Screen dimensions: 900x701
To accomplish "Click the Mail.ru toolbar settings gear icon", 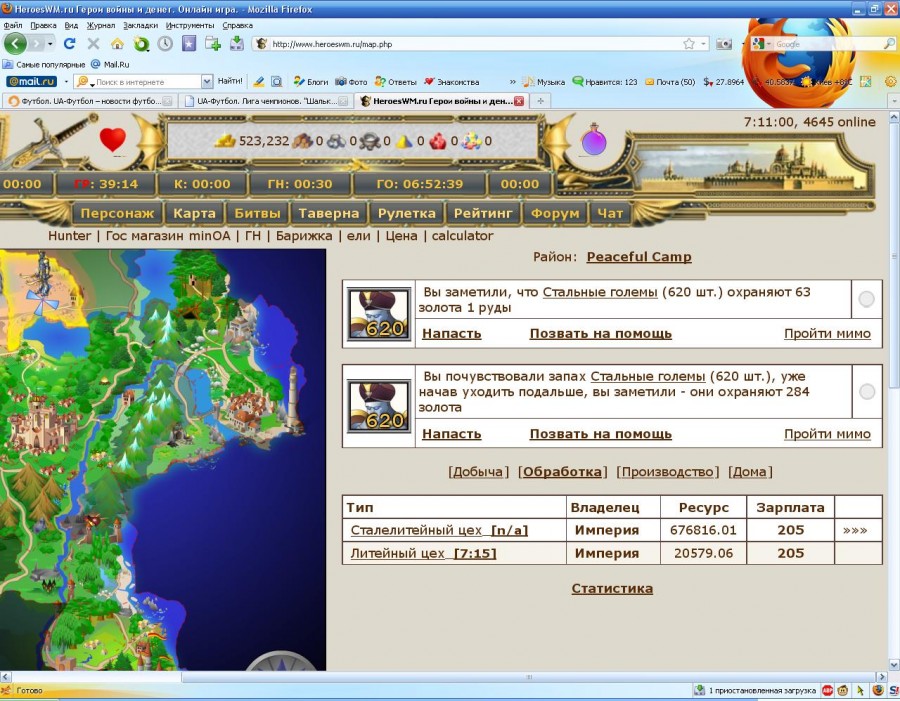I will (891, 82).
